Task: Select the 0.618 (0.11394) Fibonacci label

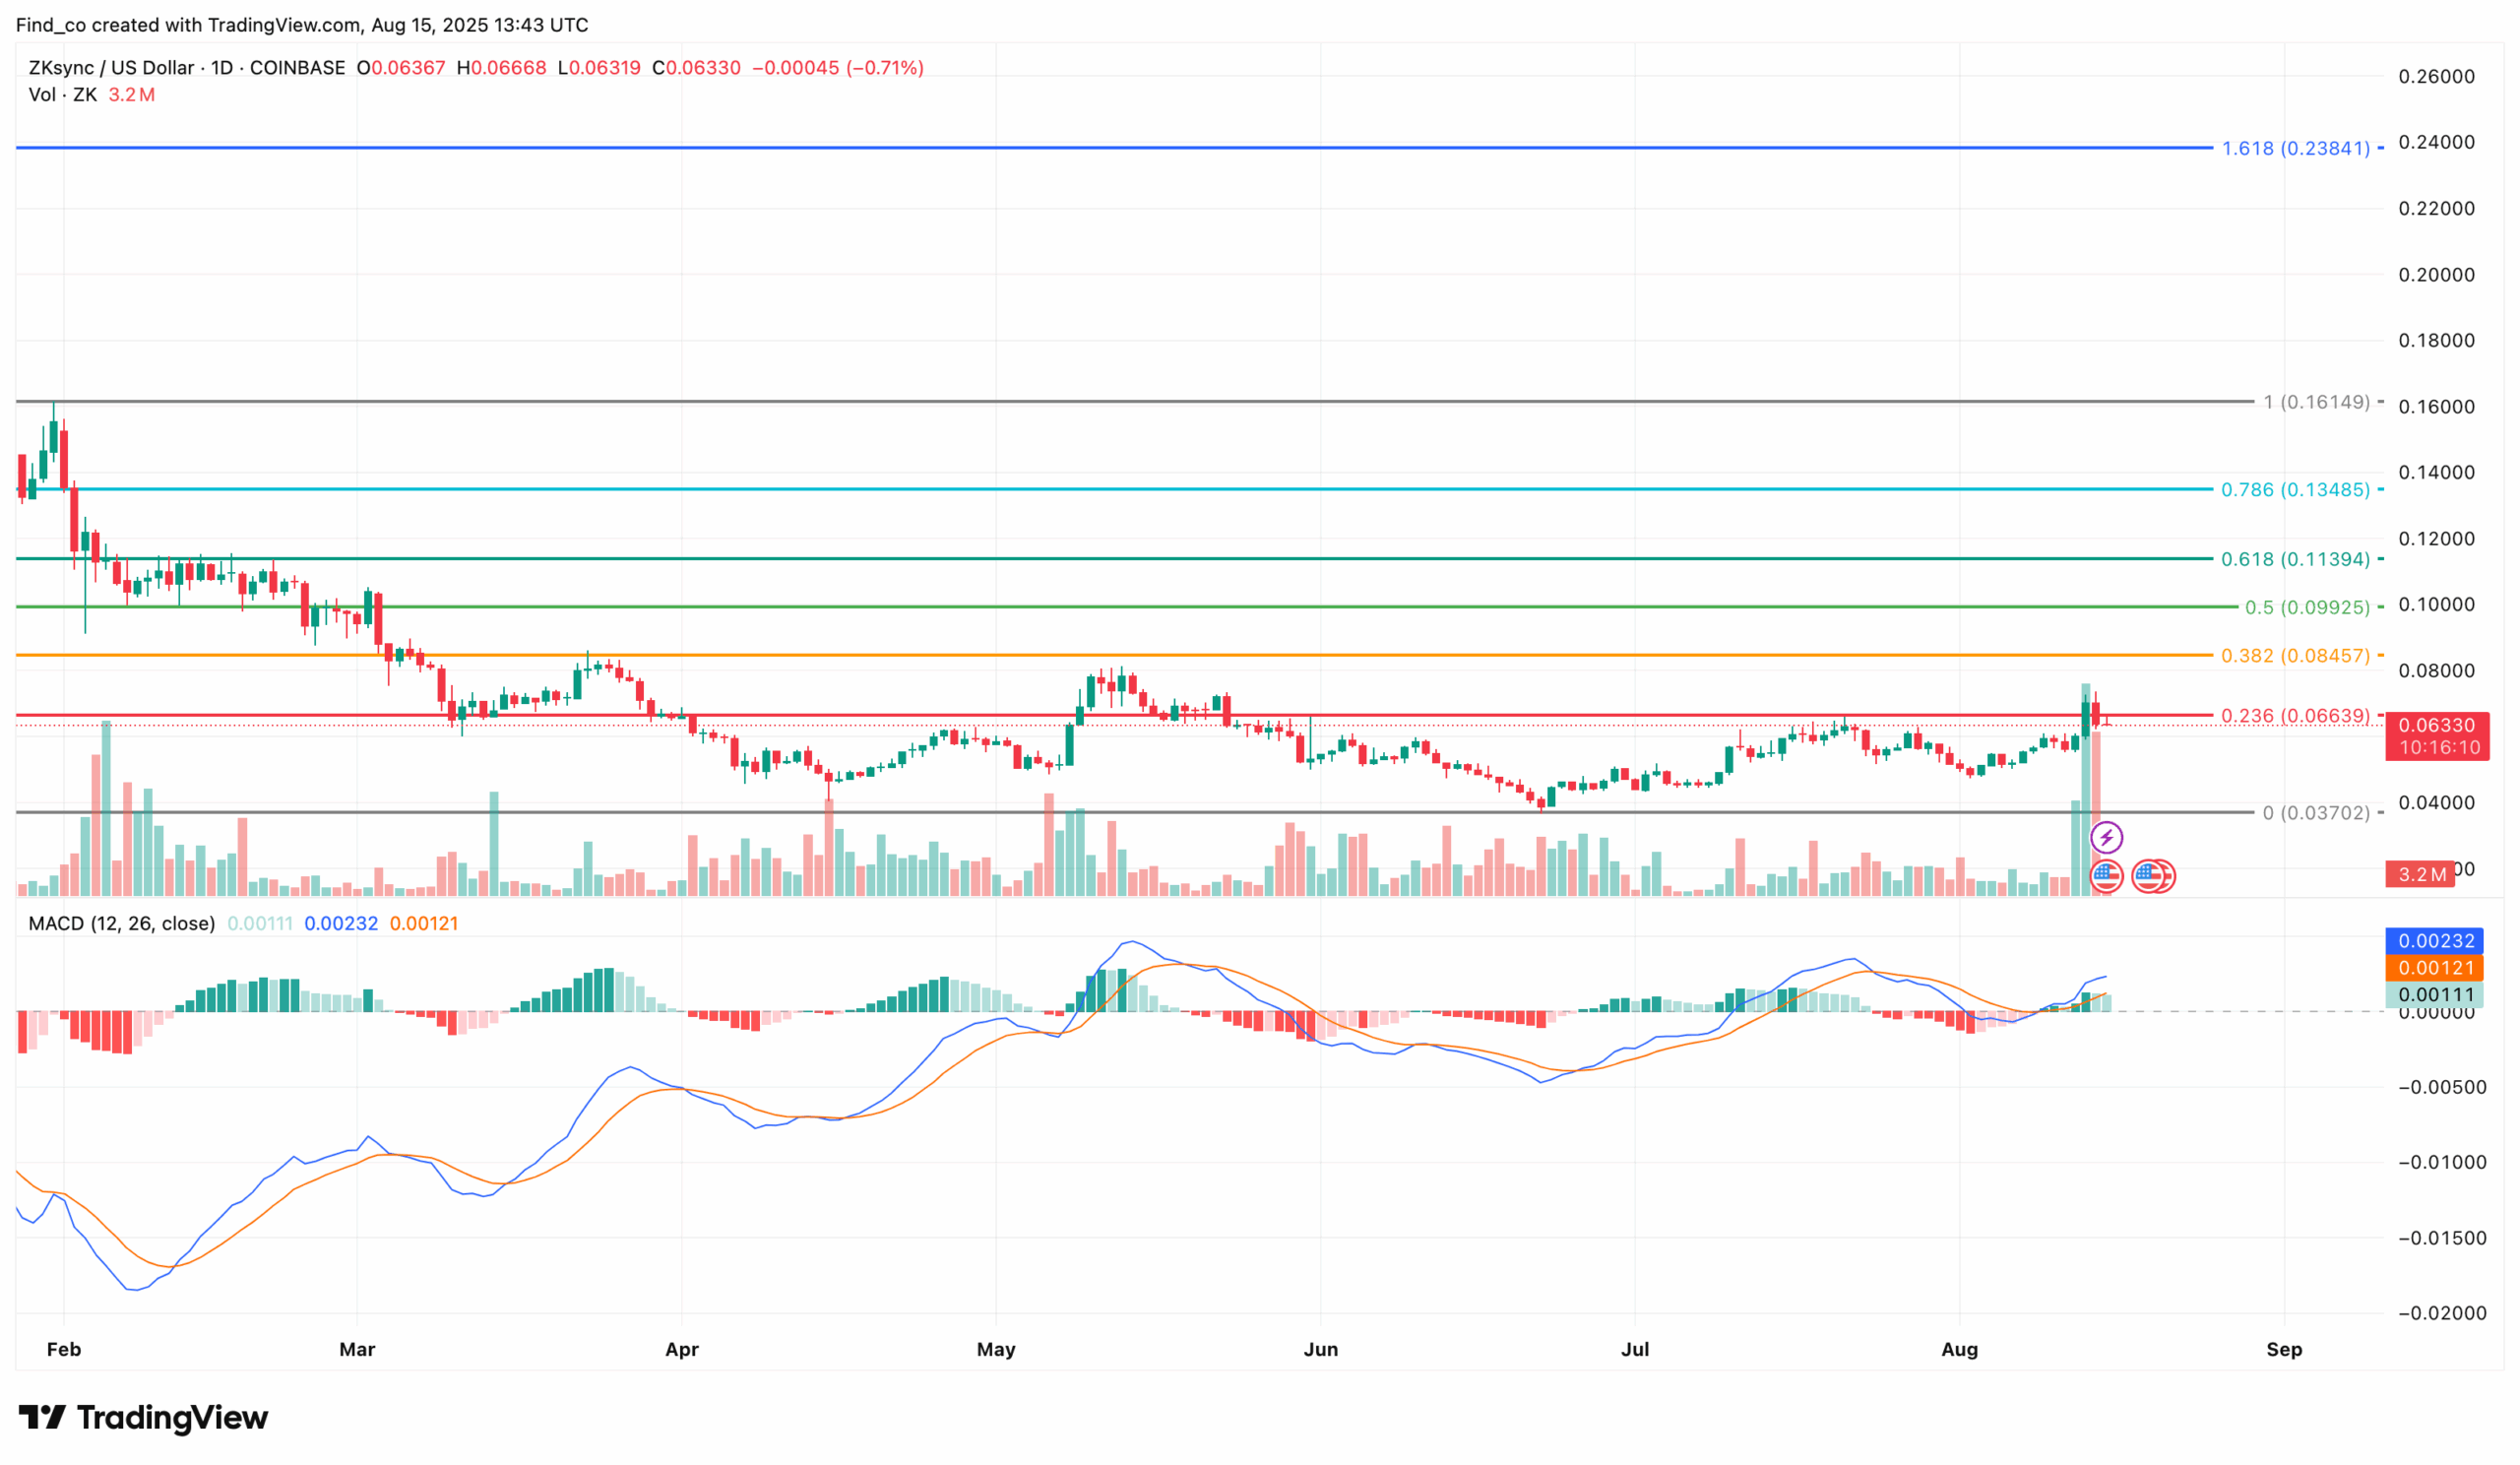Action: click(x=2296, y=559)
